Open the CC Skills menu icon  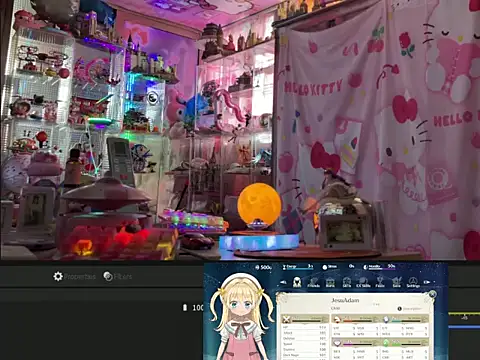(x=363, y=282)
